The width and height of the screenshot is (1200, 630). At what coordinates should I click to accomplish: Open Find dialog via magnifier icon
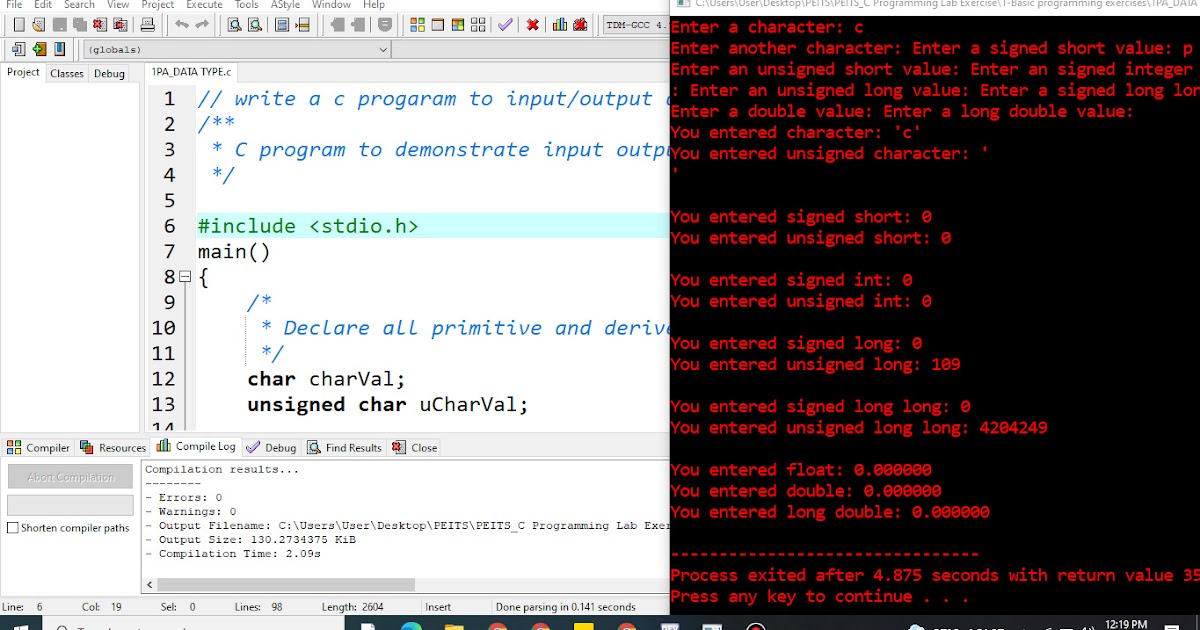pos(233,25)
